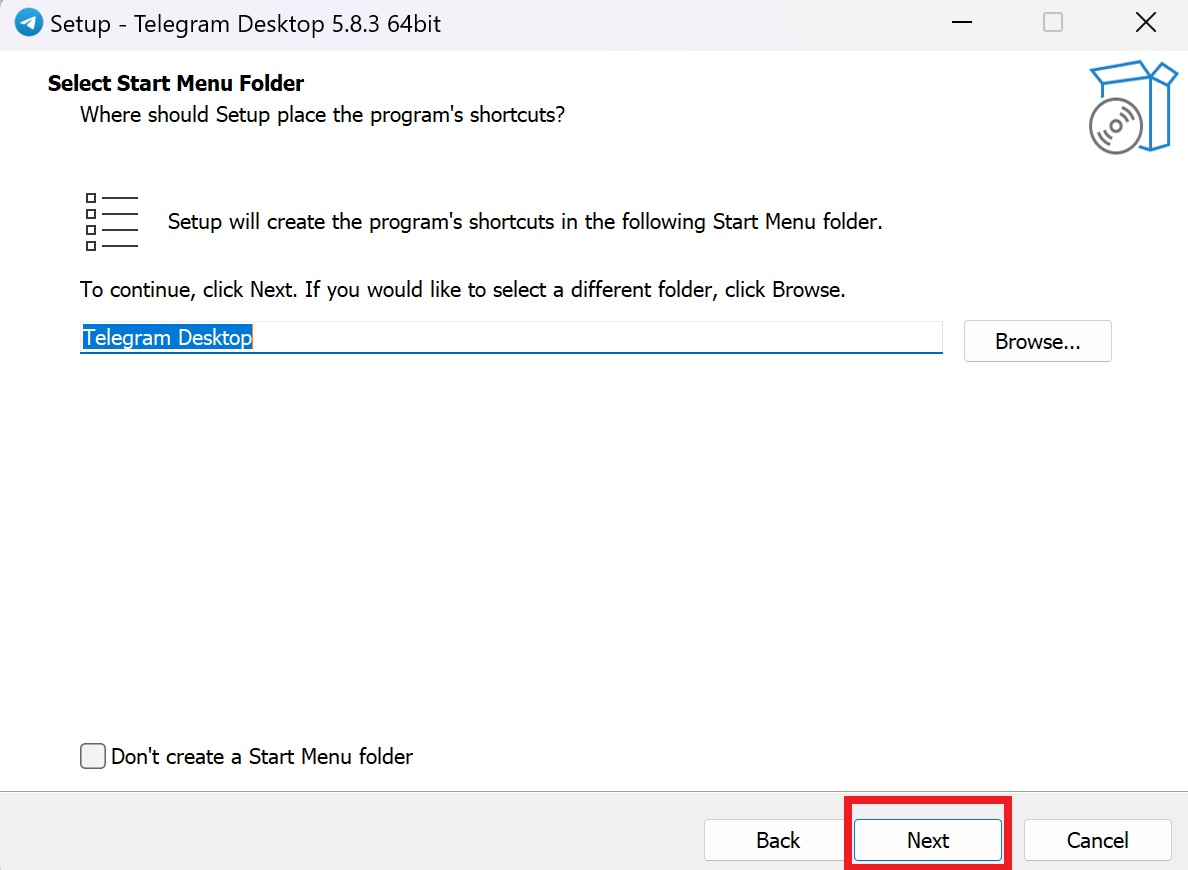
Task: Proceed with the Next button
Action: pos(927,840)
